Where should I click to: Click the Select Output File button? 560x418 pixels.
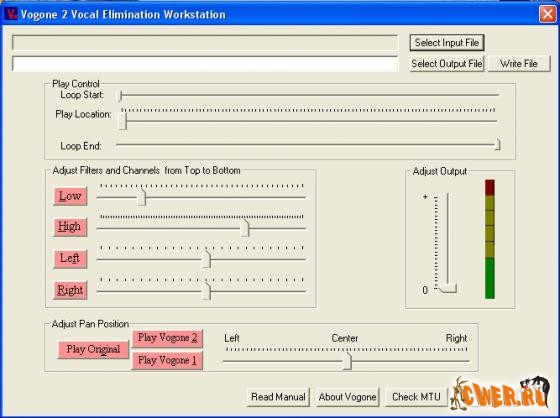pyautogui.click(x=446, y=64)
